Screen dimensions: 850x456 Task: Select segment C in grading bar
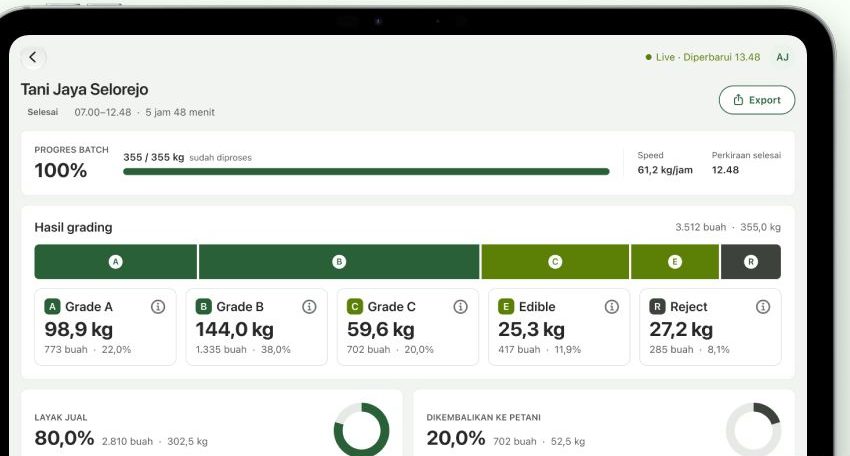555,262
